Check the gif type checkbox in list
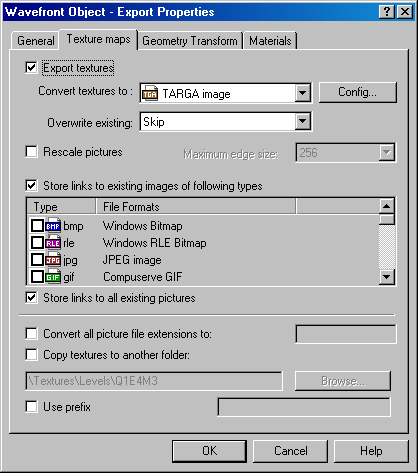418x473 pixels. [37, 277]
